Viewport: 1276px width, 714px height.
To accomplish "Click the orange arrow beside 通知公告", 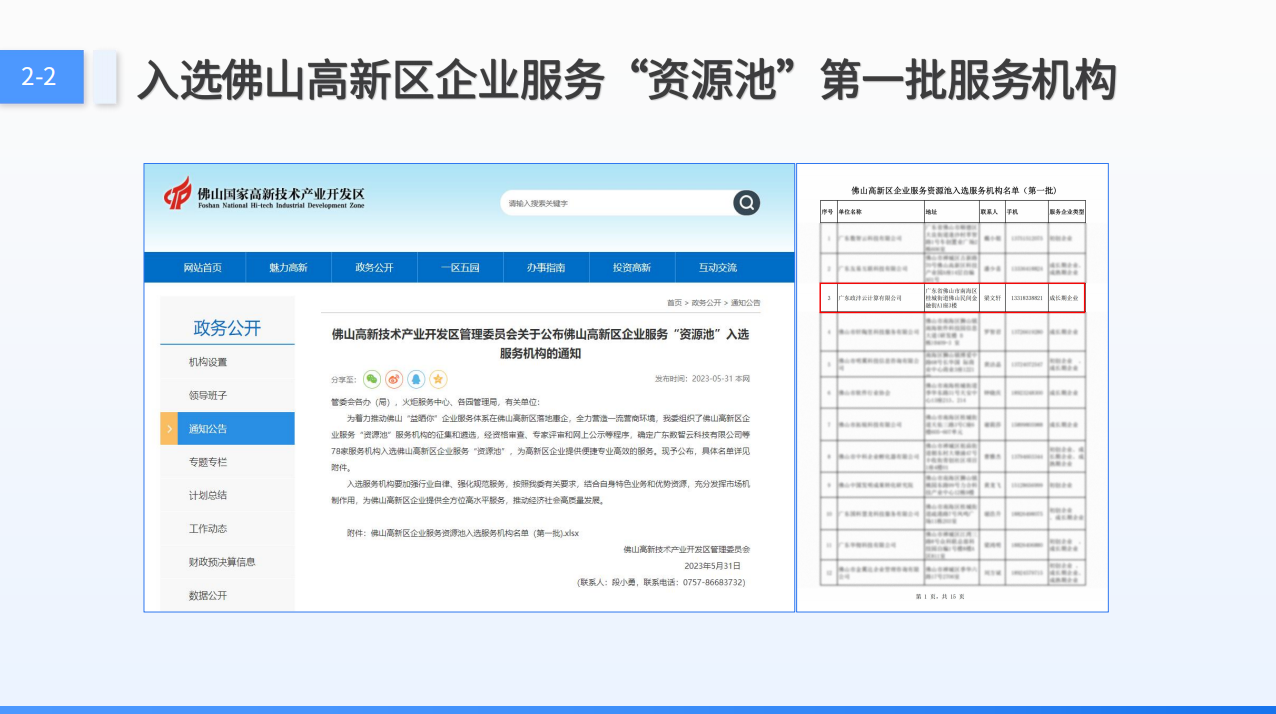I will tap(169, 429).
